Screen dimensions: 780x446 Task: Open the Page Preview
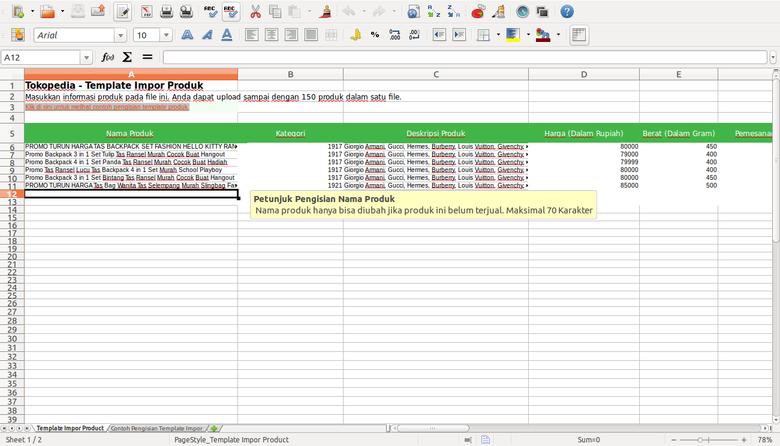point(187,11)
